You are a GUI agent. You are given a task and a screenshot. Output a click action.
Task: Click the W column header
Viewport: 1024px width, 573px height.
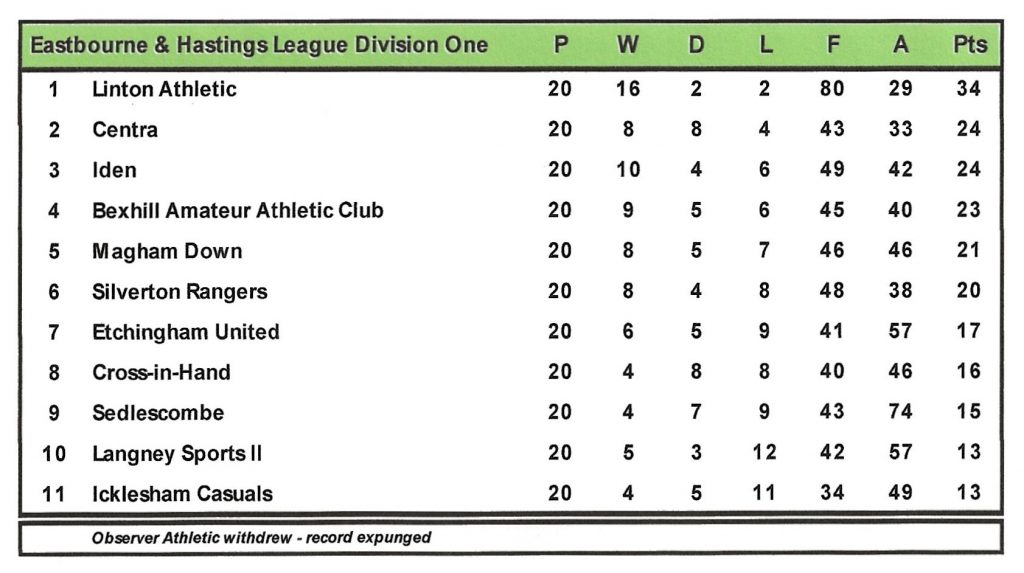coord(627,45)
